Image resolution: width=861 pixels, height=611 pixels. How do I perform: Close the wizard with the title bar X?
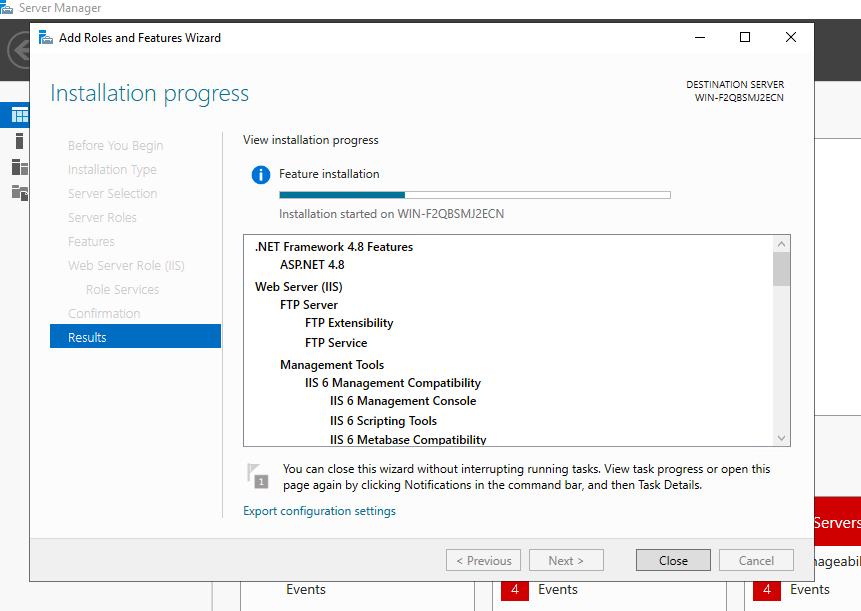(791, 37)
